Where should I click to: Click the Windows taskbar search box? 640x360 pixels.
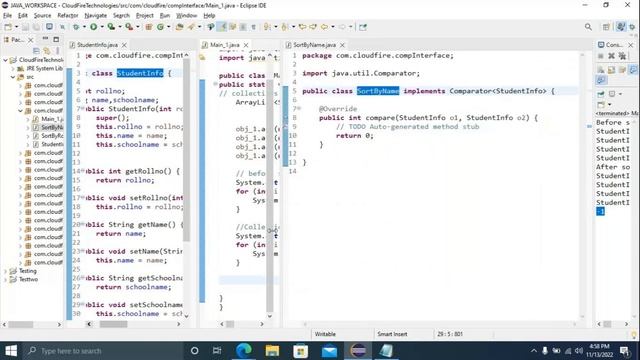click(102, 351)
